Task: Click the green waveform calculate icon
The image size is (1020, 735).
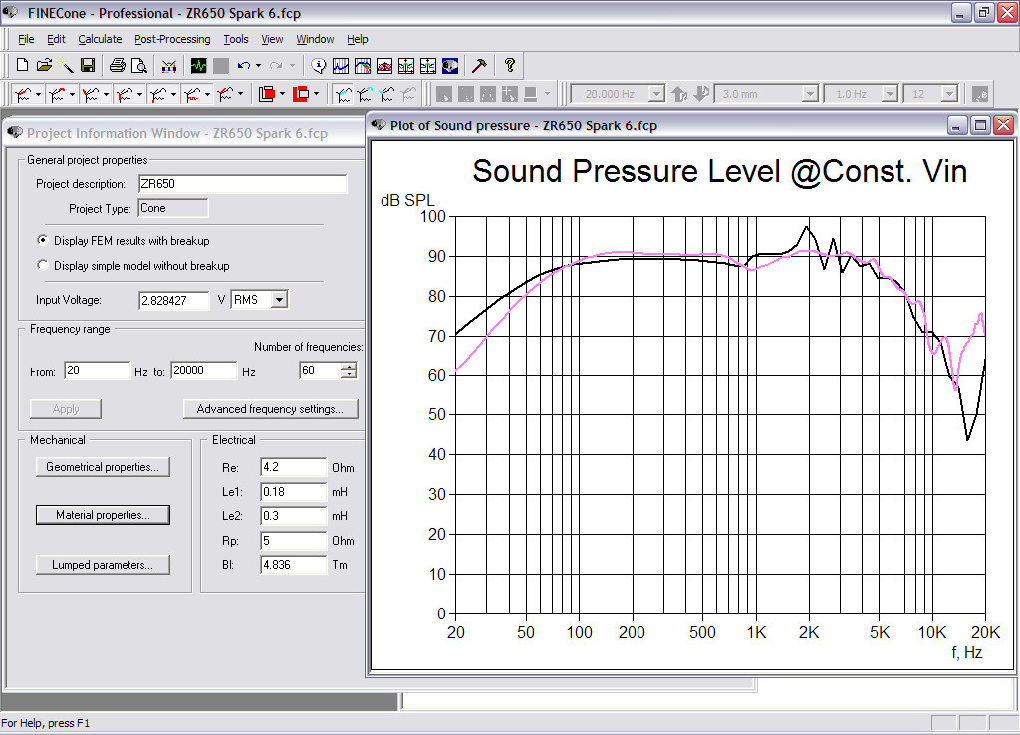Action: (x=198, y=65)
